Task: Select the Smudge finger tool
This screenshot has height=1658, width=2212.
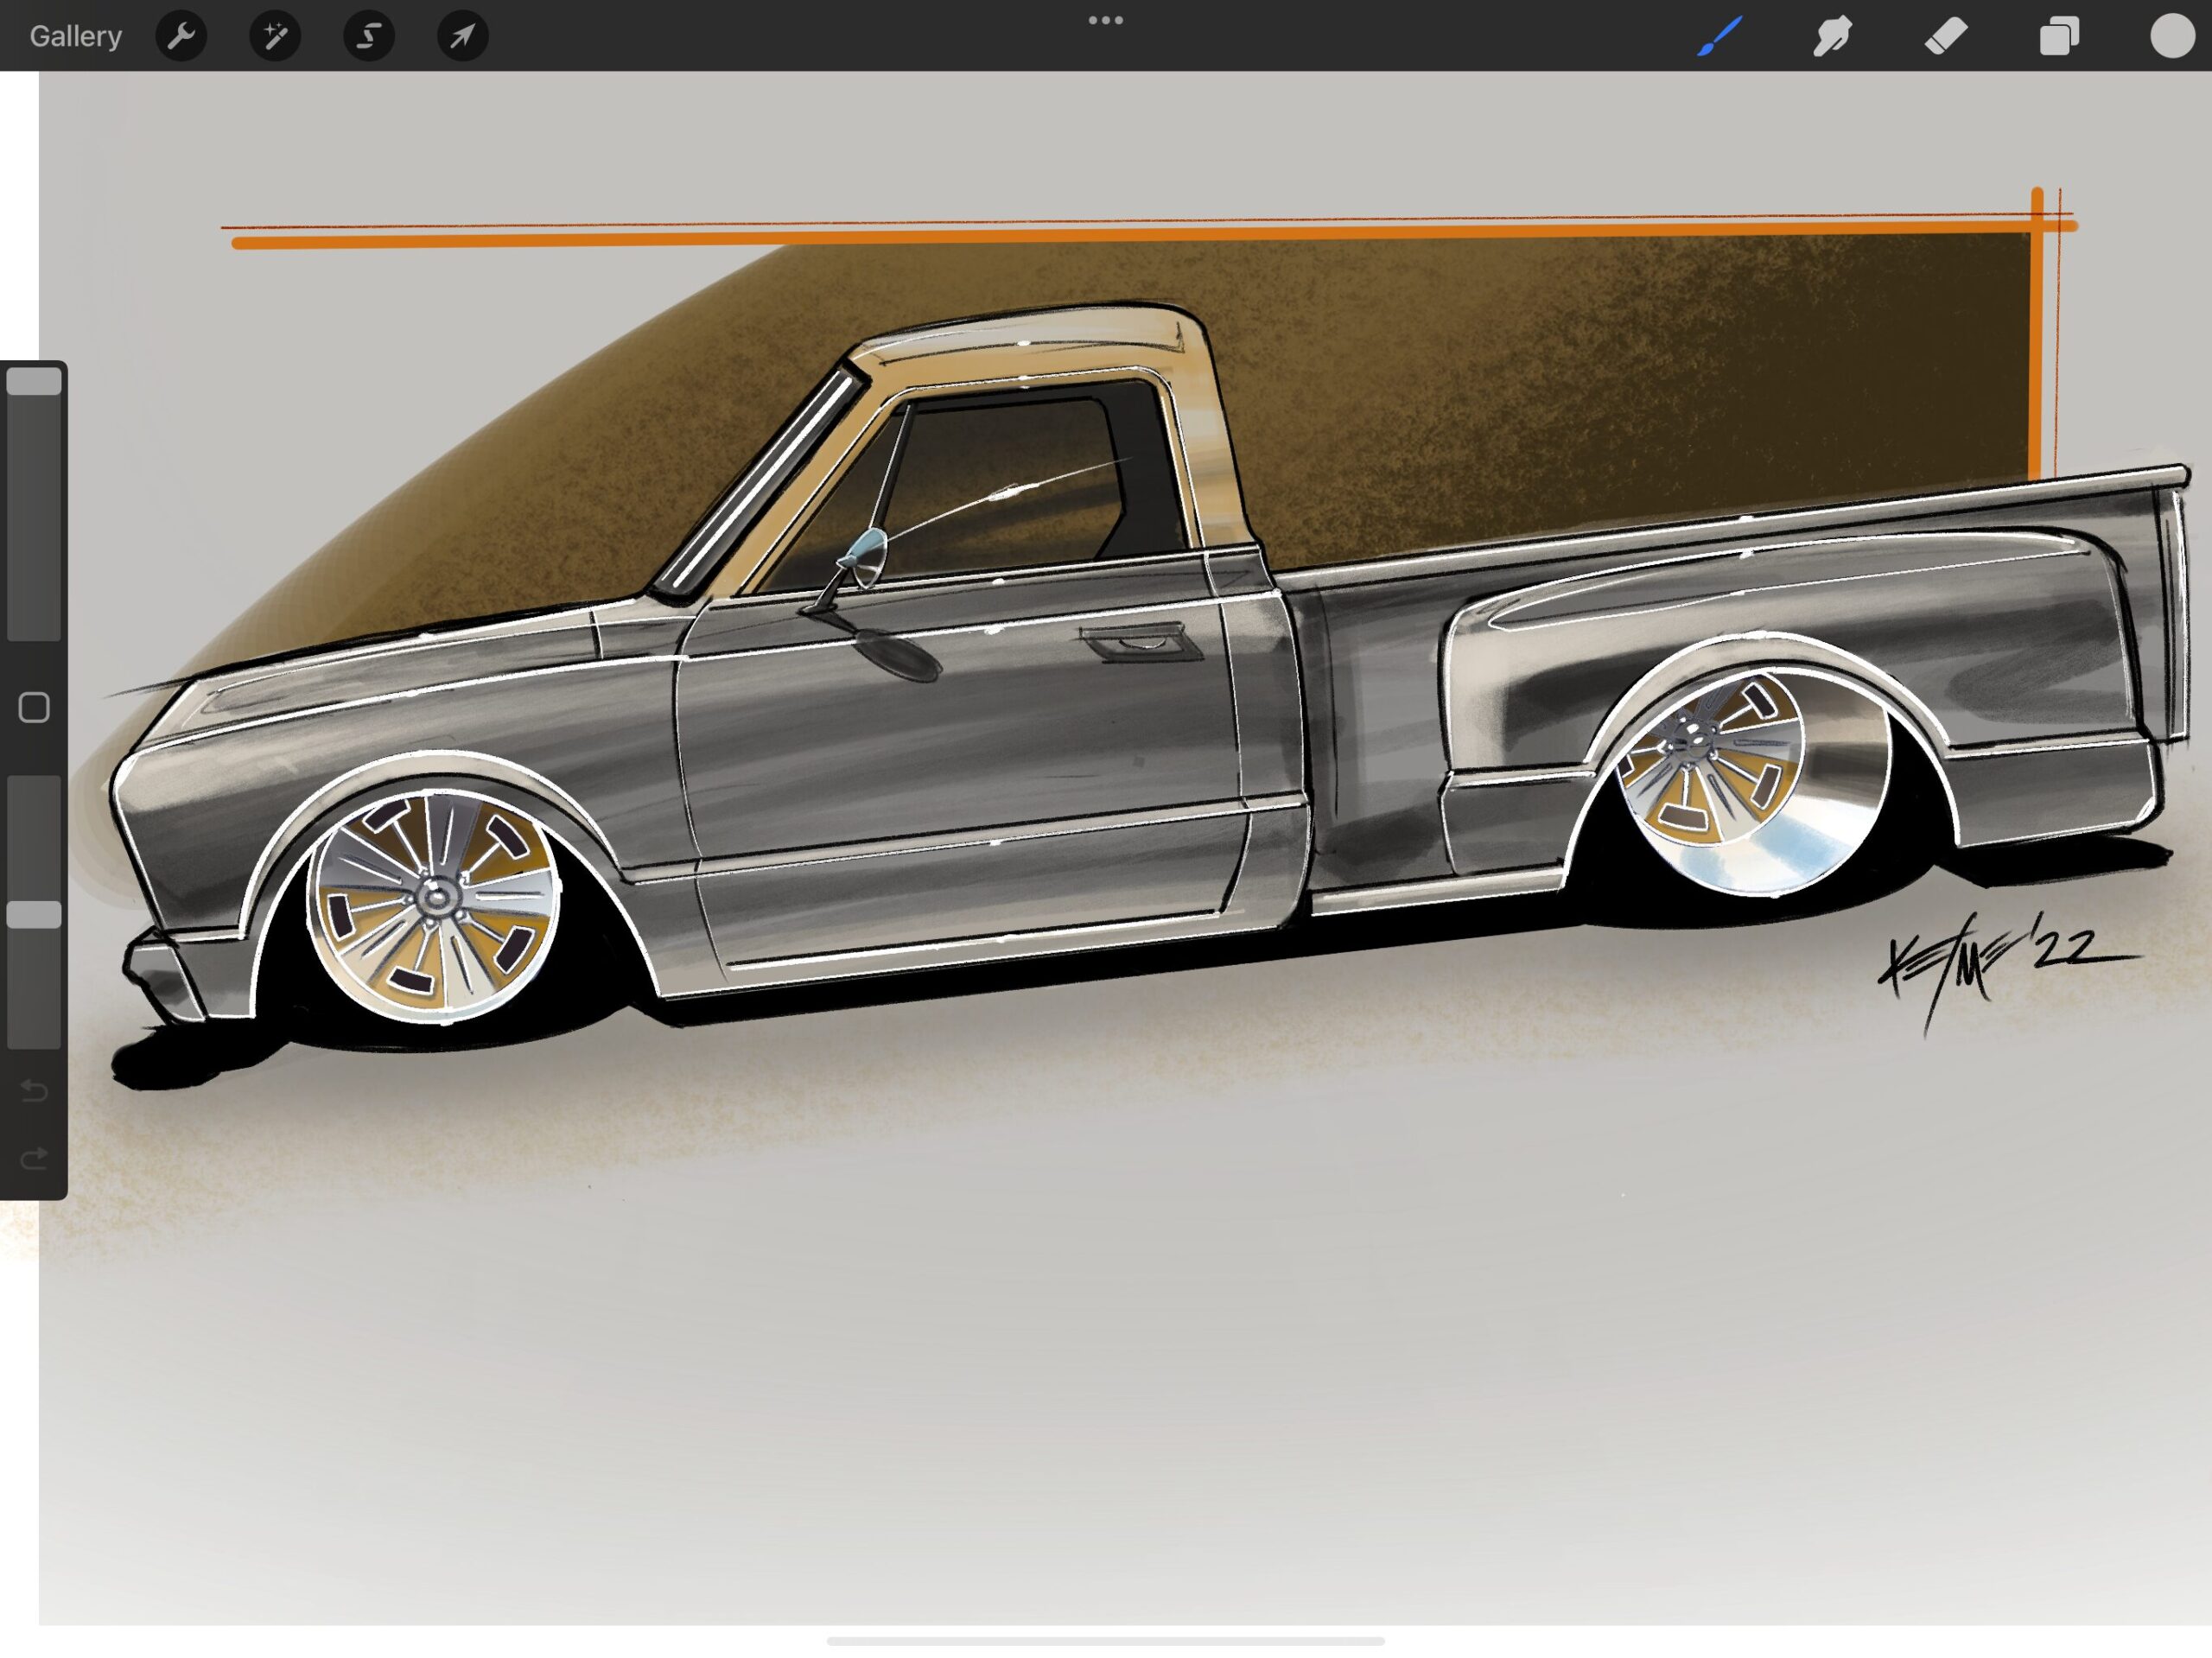Action: [1832, 36]
